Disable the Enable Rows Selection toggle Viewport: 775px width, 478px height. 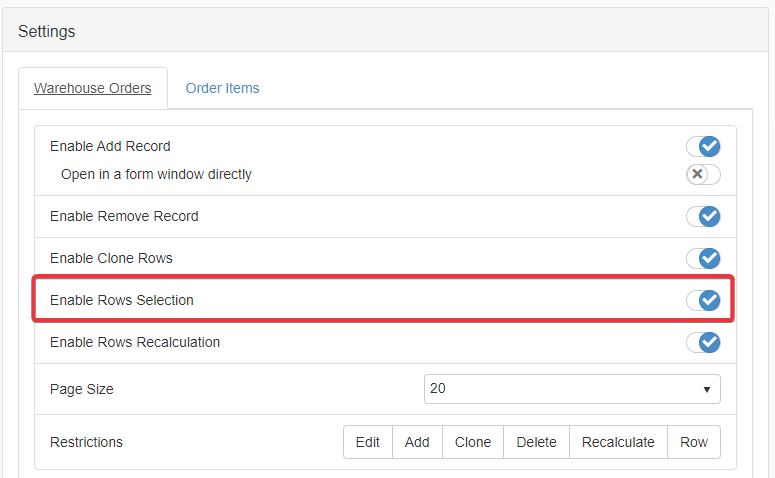[x=703, y=301]
